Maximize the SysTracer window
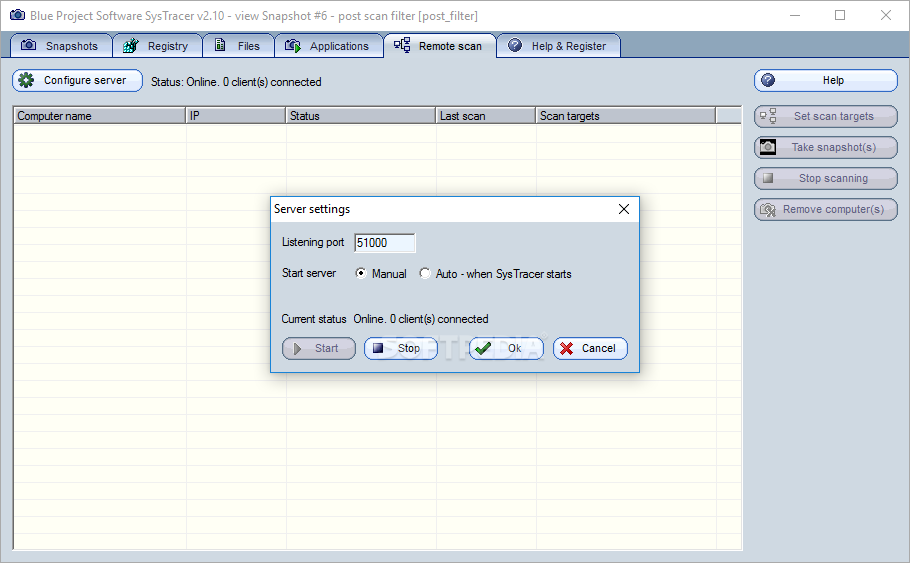Viewport: 910px width, 563px height. [x=840, y=16]
